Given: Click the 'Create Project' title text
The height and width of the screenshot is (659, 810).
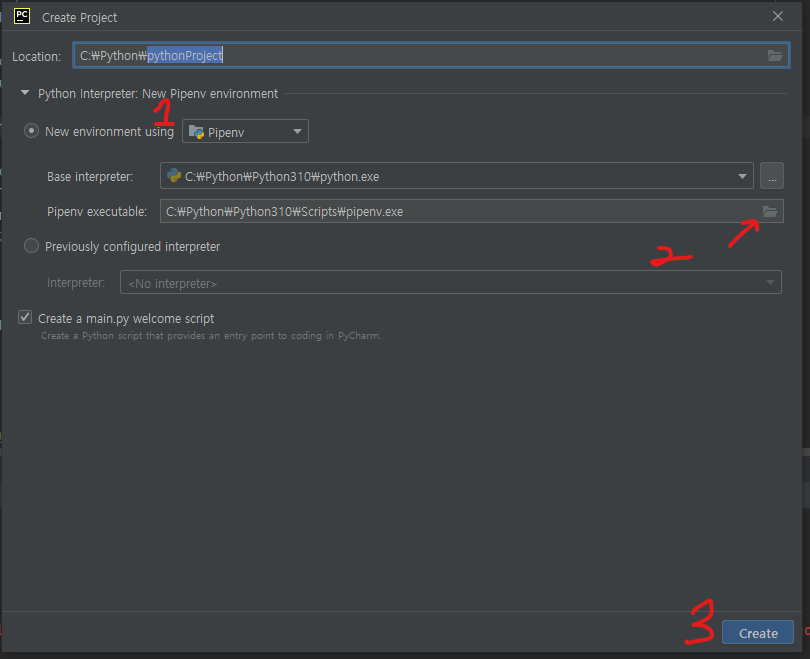Looking at the screenshot, I should tap(80, 18).
